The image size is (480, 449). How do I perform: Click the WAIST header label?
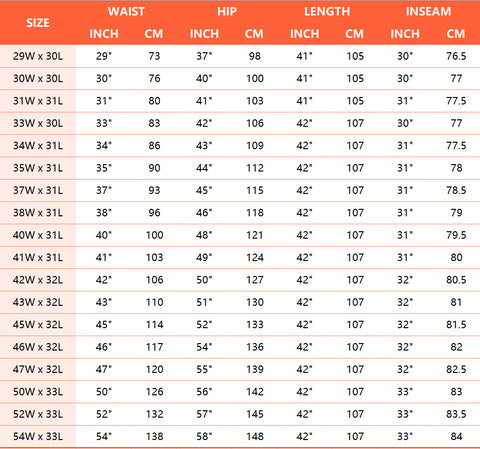pos(126,12)
